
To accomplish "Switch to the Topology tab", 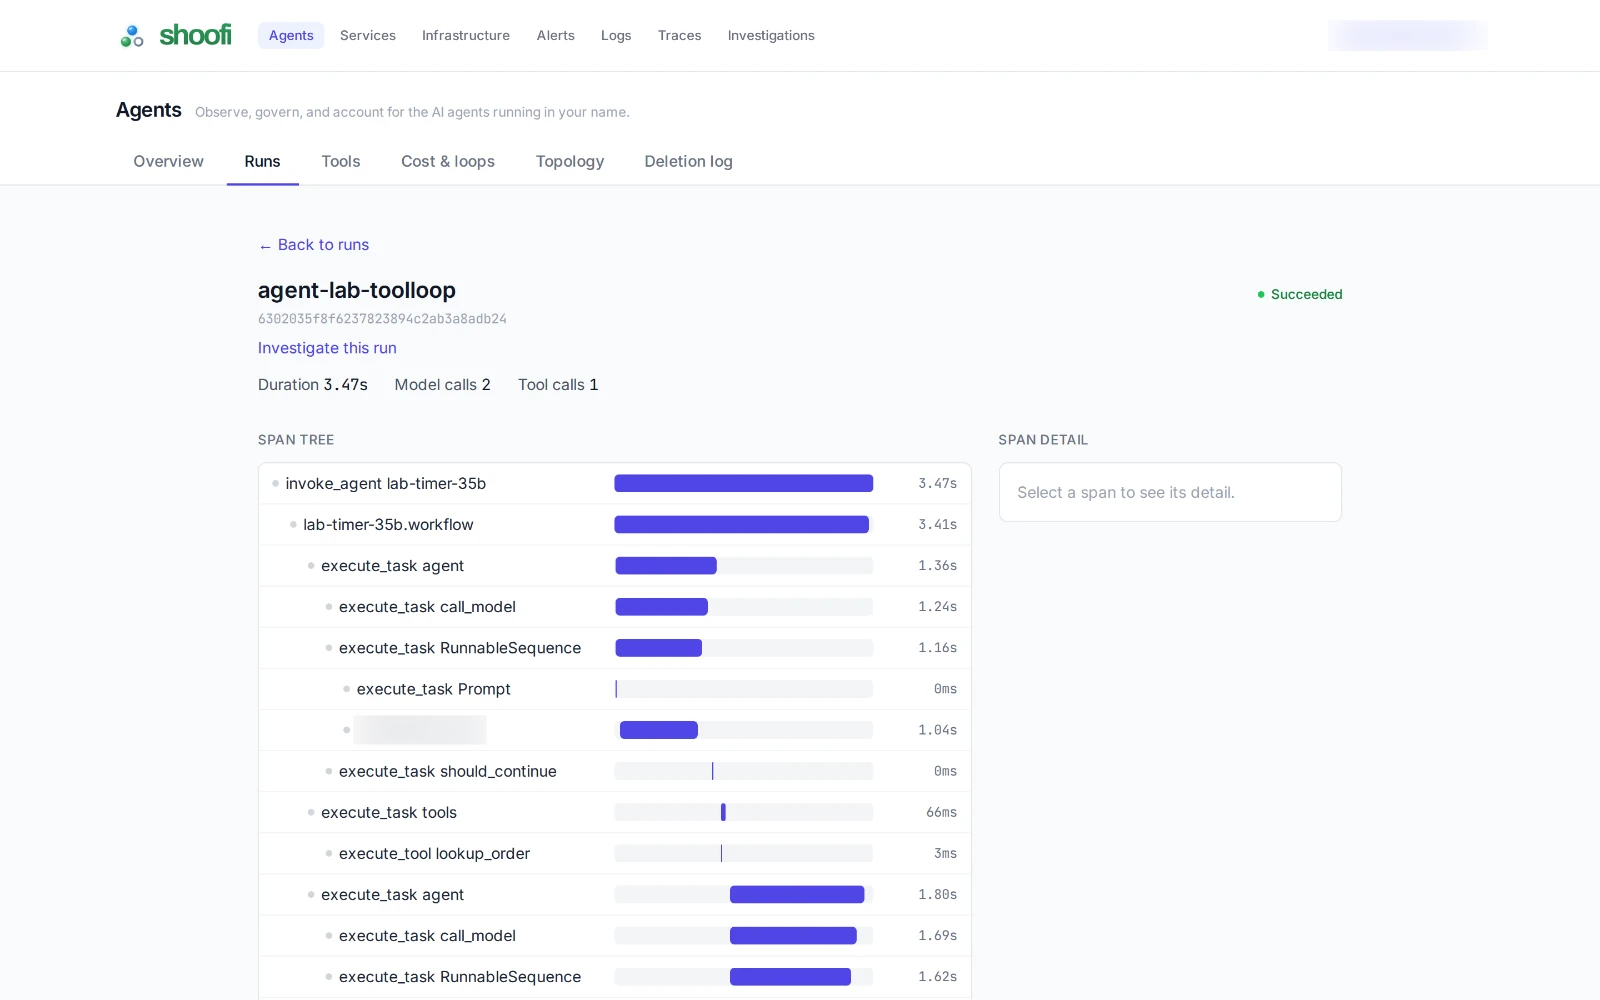I will [x=570, y=161].
